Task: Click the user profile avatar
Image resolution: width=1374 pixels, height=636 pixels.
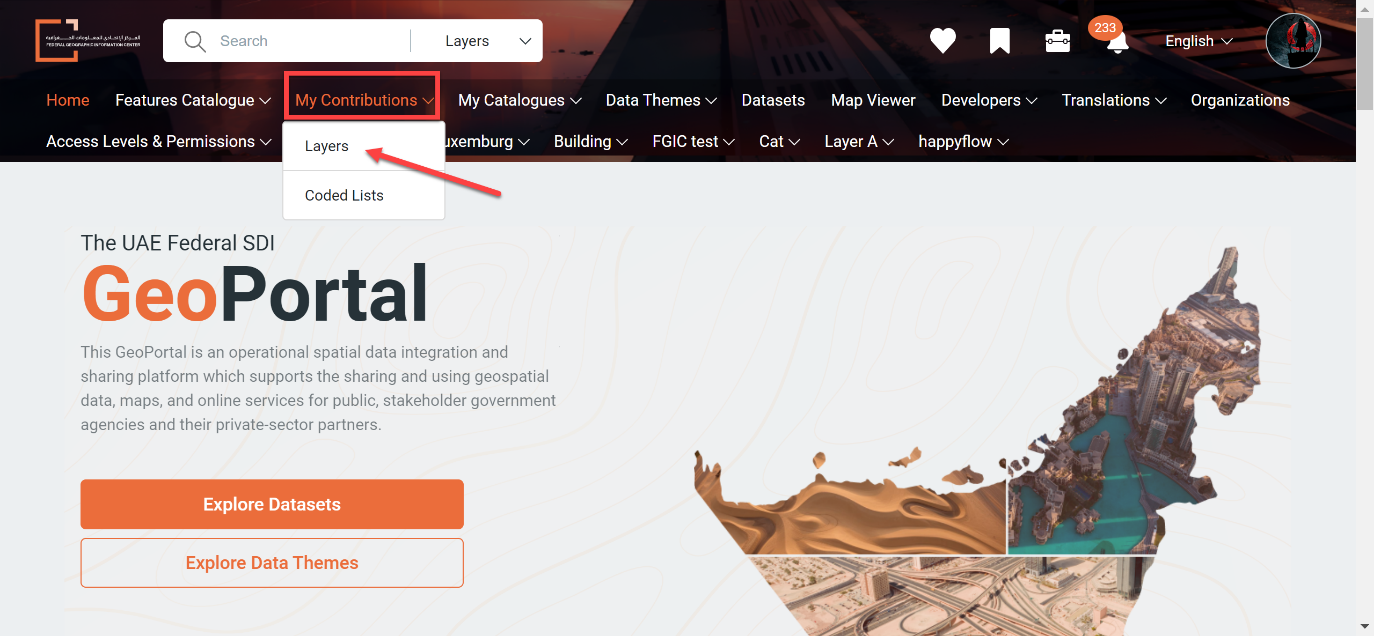Action: (1293, 41)
